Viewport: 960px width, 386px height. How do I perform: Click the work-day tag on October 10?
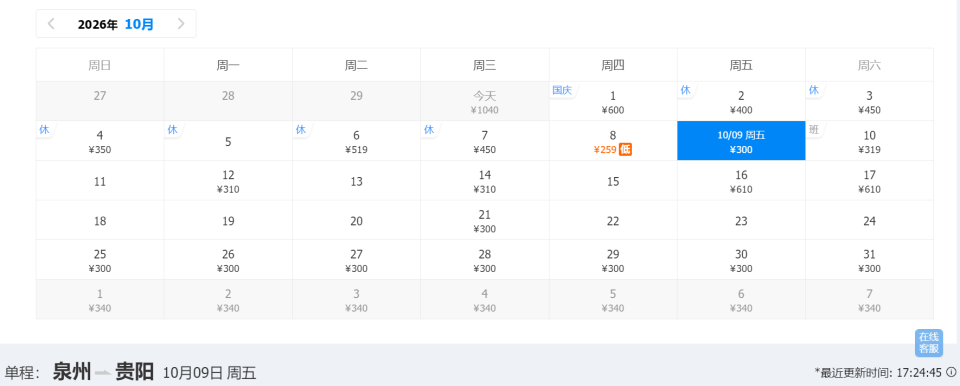[814, 129]
